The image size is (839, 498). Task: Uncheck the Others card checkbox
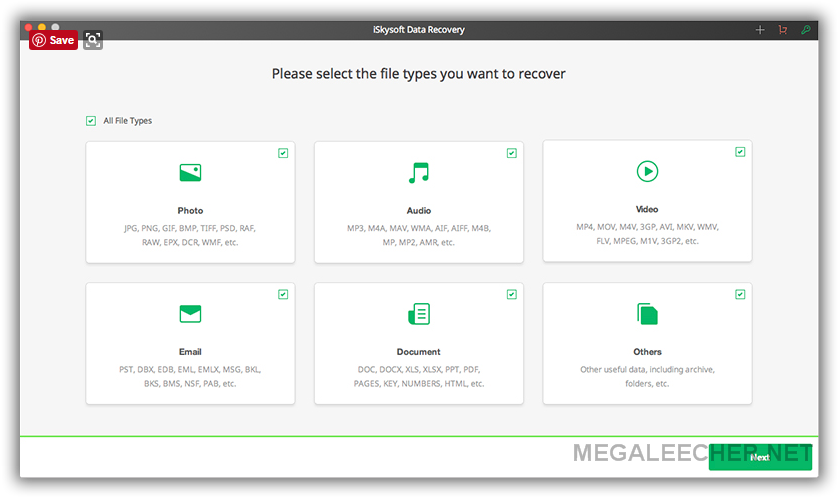[x=740, y=295]
